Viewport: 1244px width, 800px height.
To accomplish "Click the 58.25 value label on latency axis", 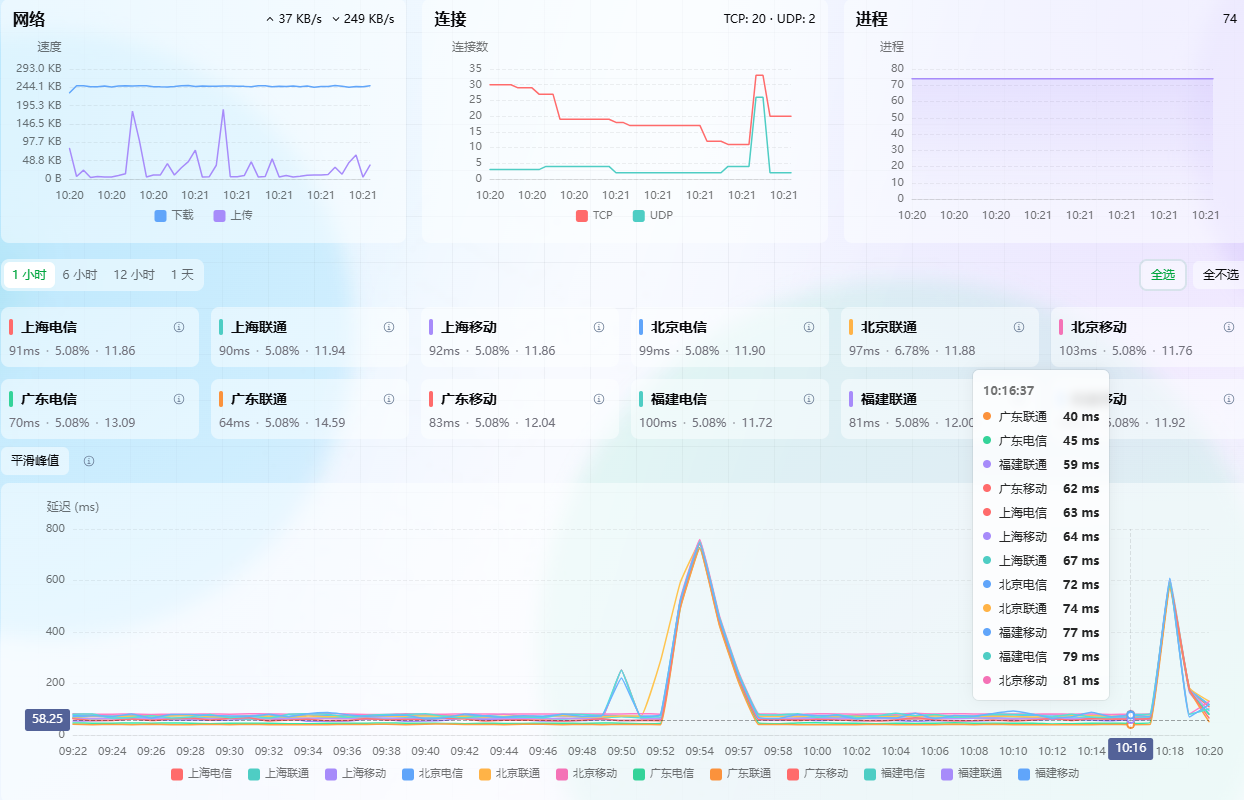I will tap(48, 718).
